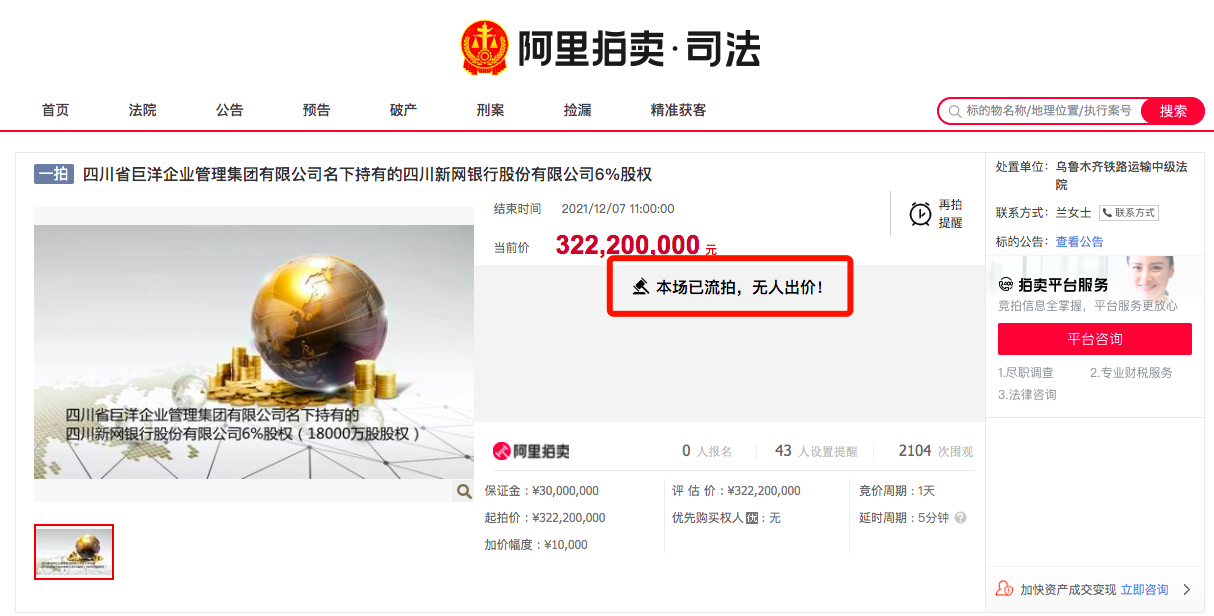Click the phone 联系方式 icon button
Viewport: 1214px width, 616px height.
[1129, 213]
